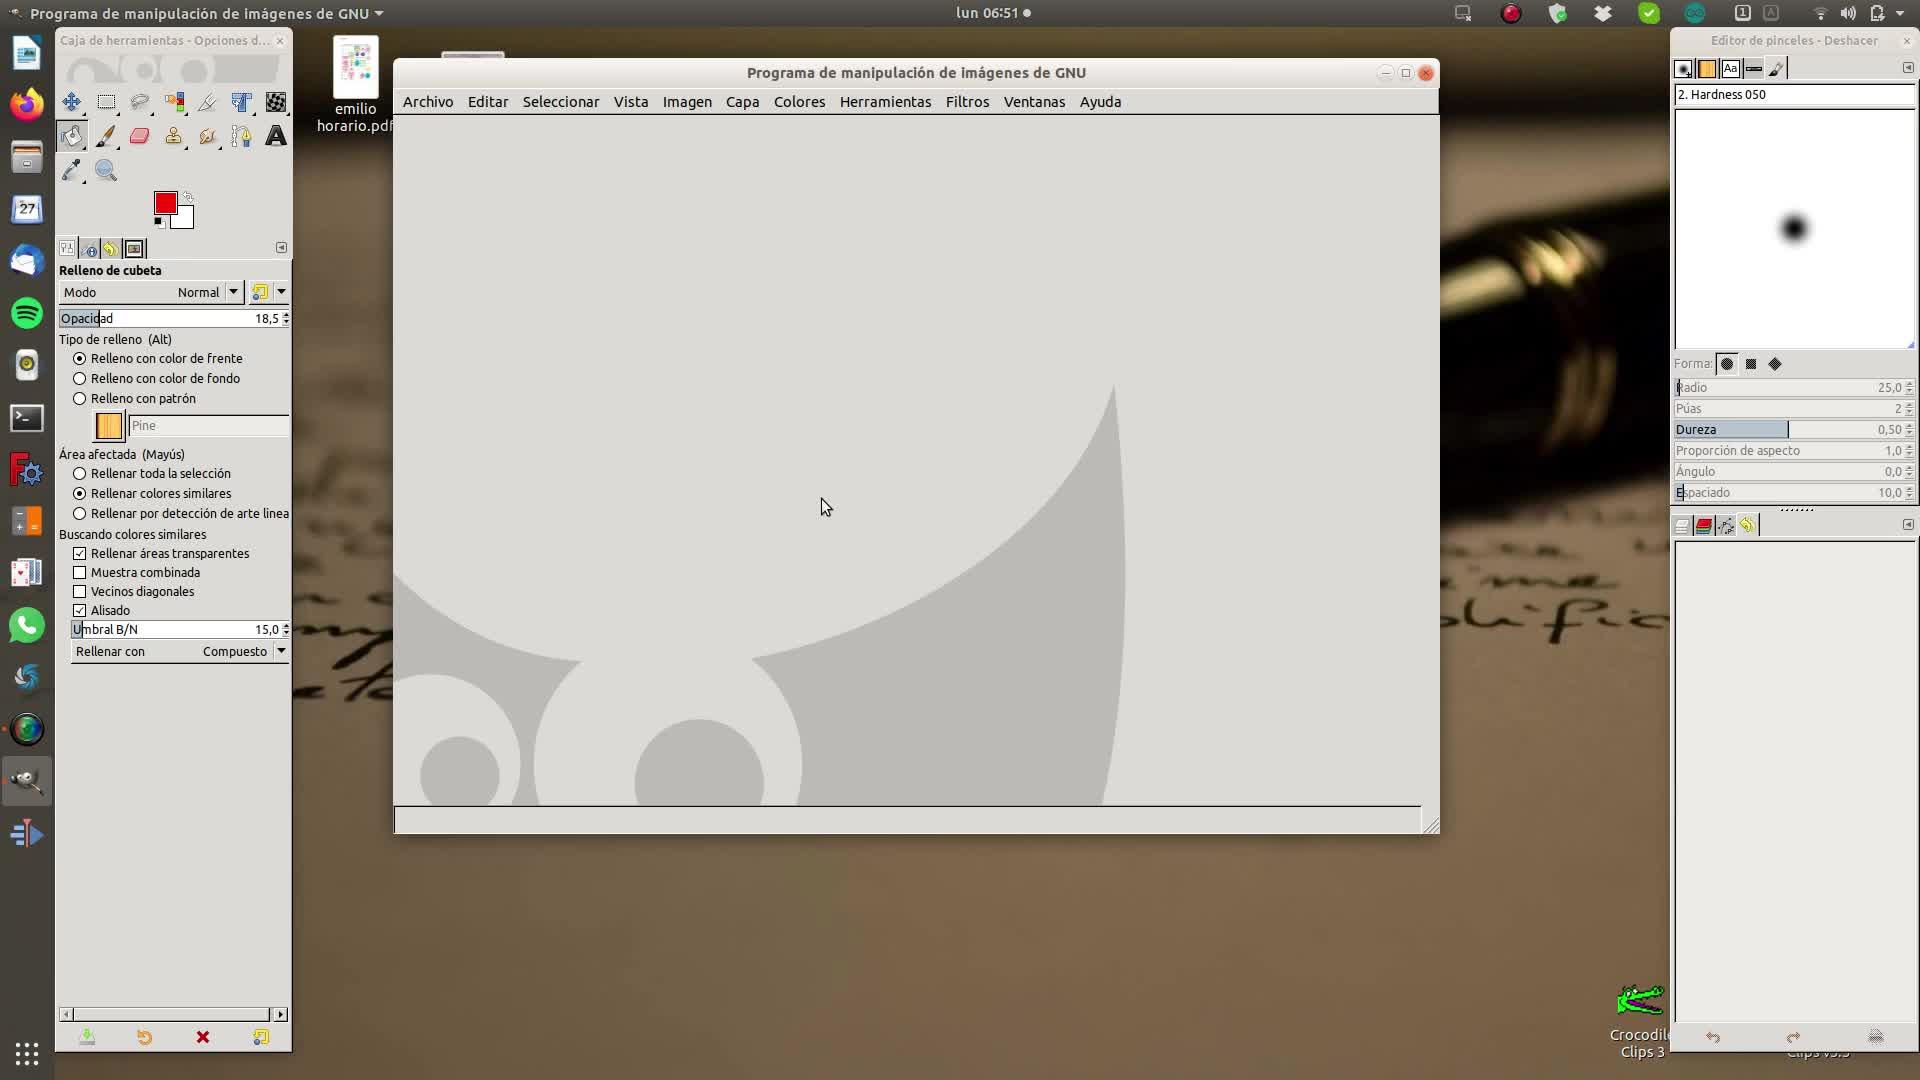
Task: Select 'Relleno con color de fondo' option
Action: (80, 379)
